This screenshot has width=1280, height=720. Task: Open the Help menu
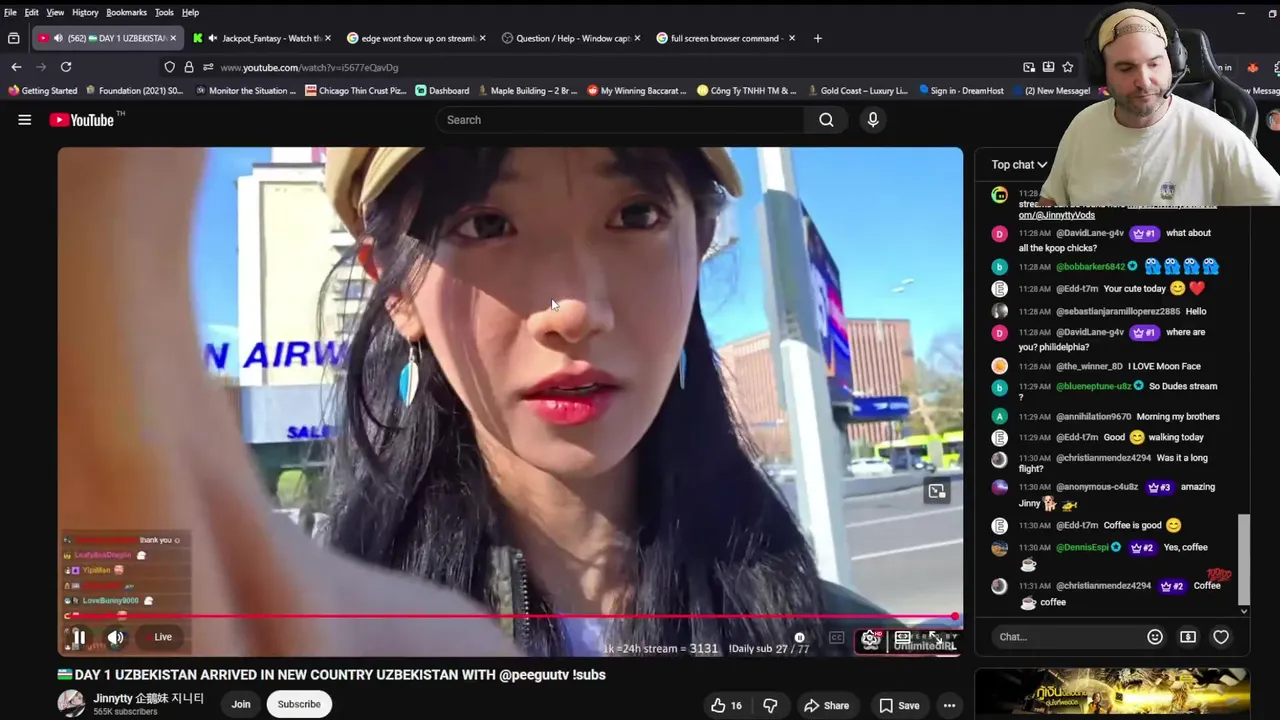click(190, 12)
